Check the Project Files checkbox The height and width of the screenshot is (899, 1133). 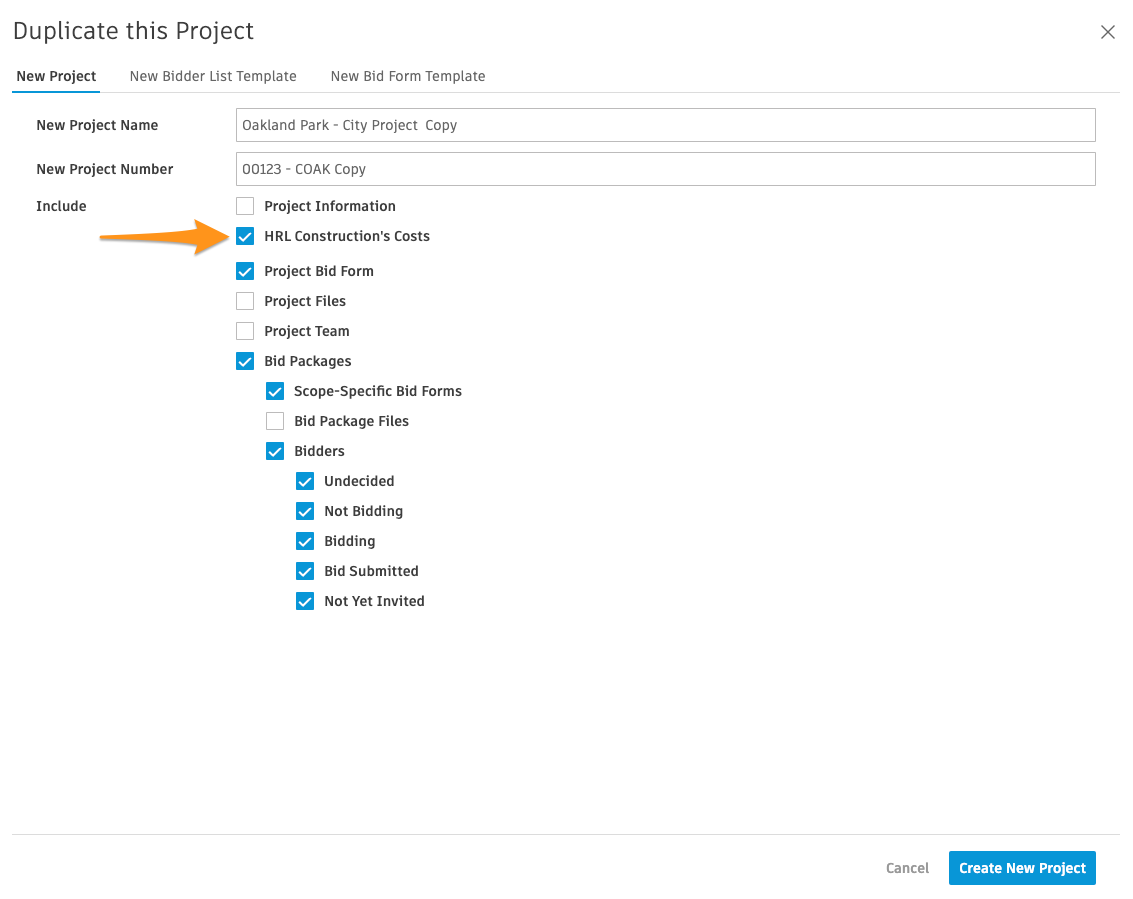245,301
